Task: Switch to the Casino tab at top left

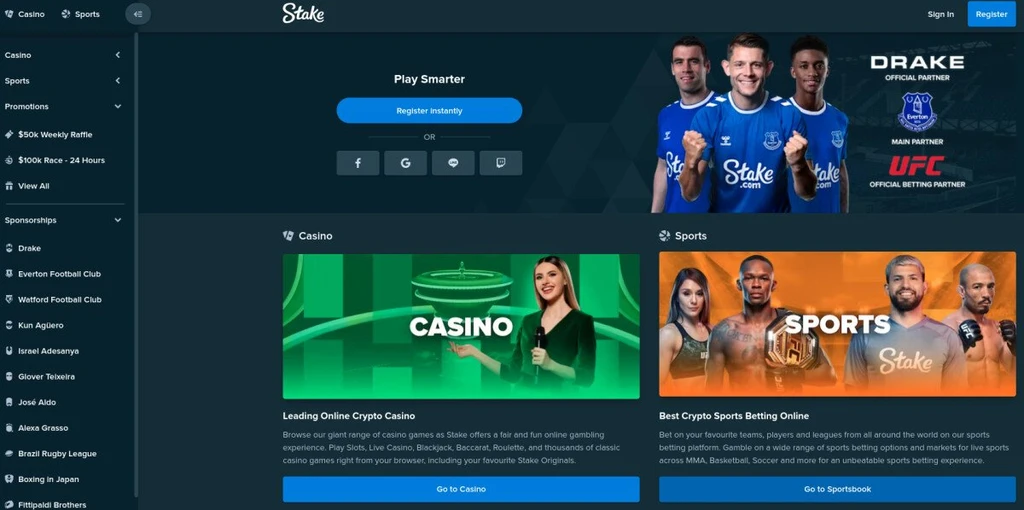Action: click(x=25, y=14)
